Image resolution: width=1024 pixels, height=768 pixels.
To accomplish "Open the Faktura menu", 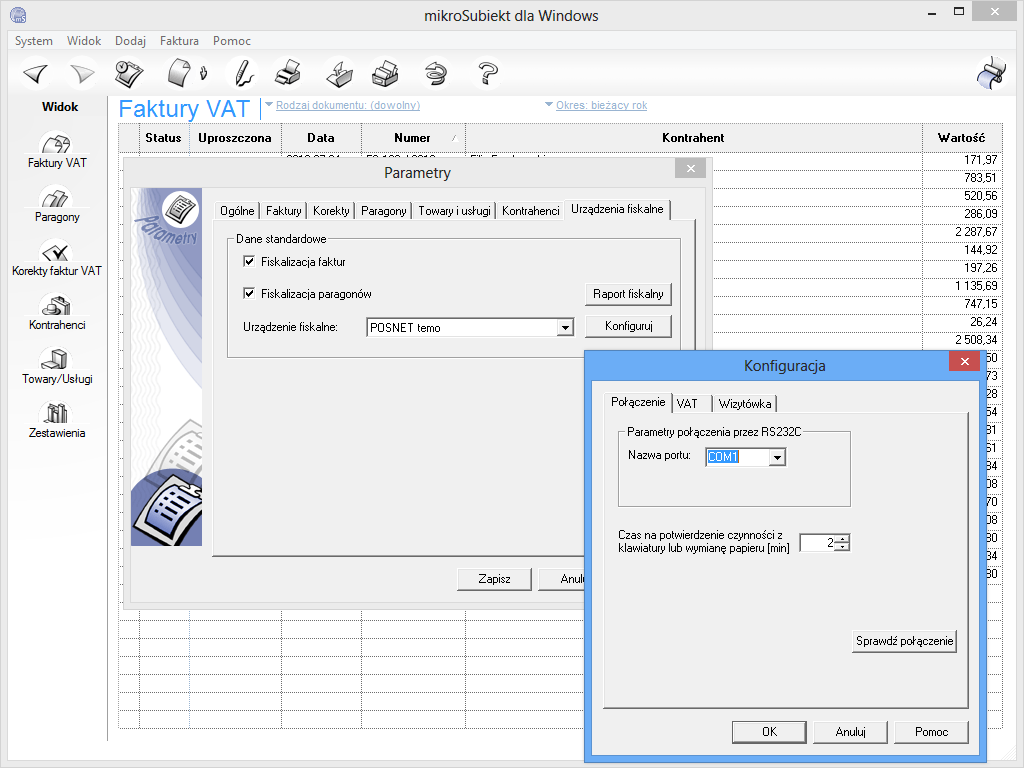I will tap(179, 41).
